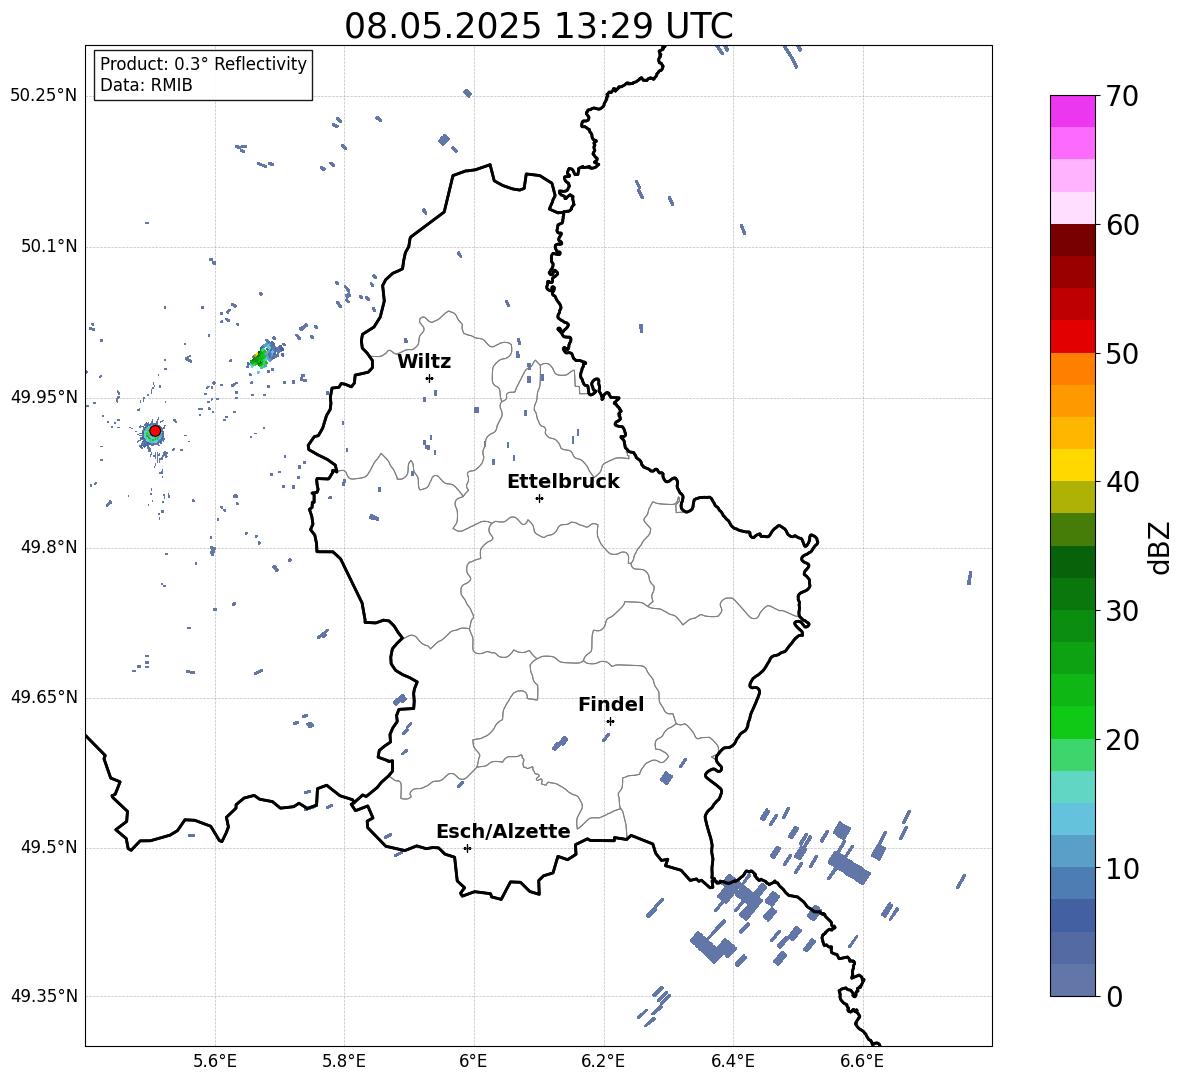
Task: Click the colorbar tick label 60
Action: point(1122,225)
